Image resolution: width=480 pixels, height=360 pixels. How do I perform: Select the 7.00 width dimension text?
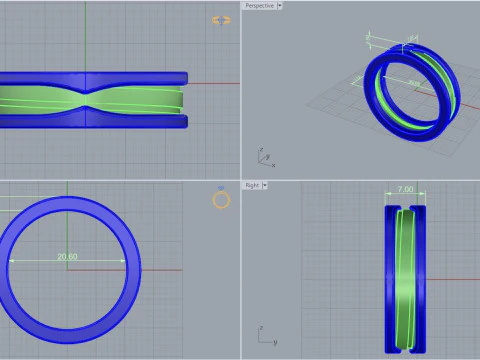click(405, 189)
